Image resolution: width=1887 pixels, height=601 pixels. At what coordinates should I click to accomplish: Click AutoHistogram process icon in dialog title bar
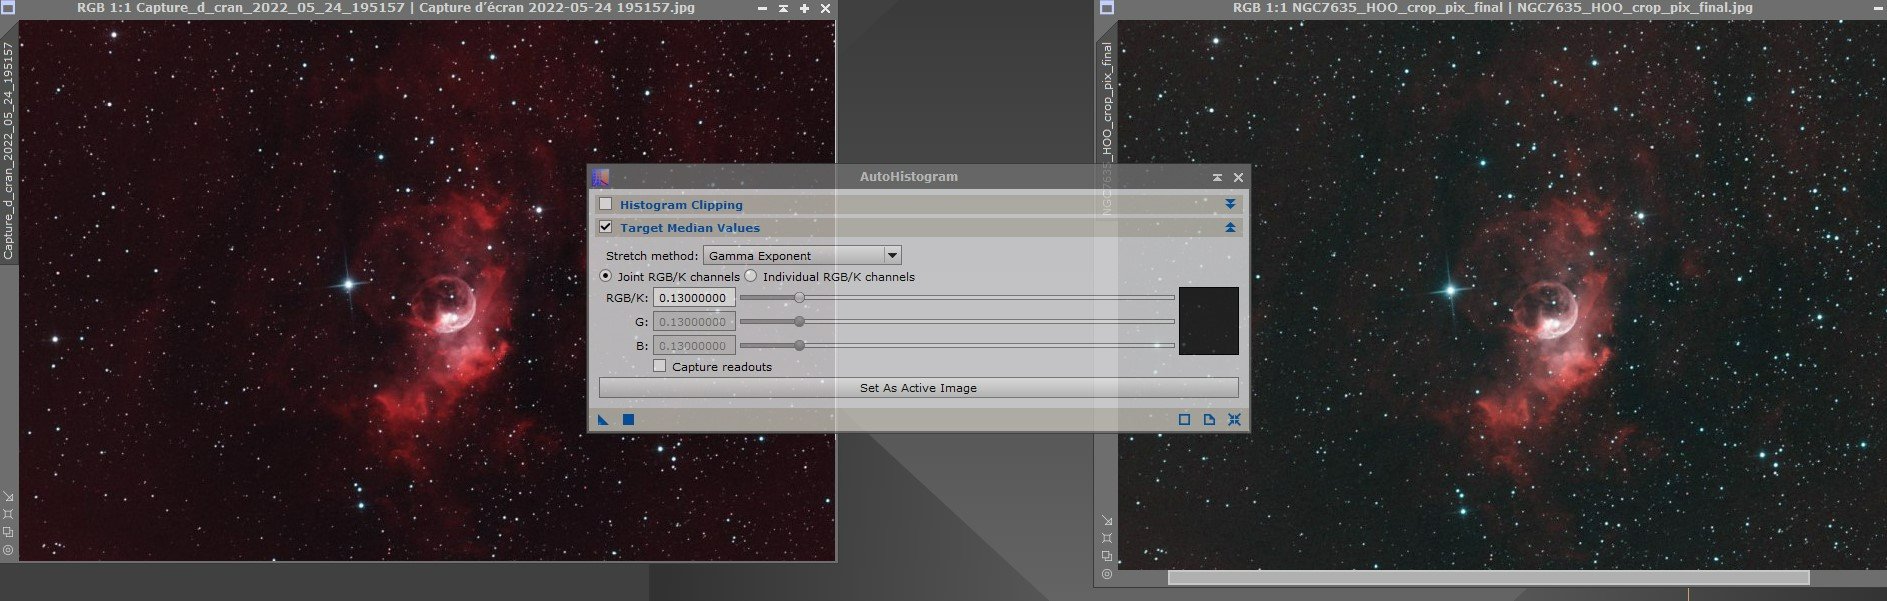(x=600, y=177)
